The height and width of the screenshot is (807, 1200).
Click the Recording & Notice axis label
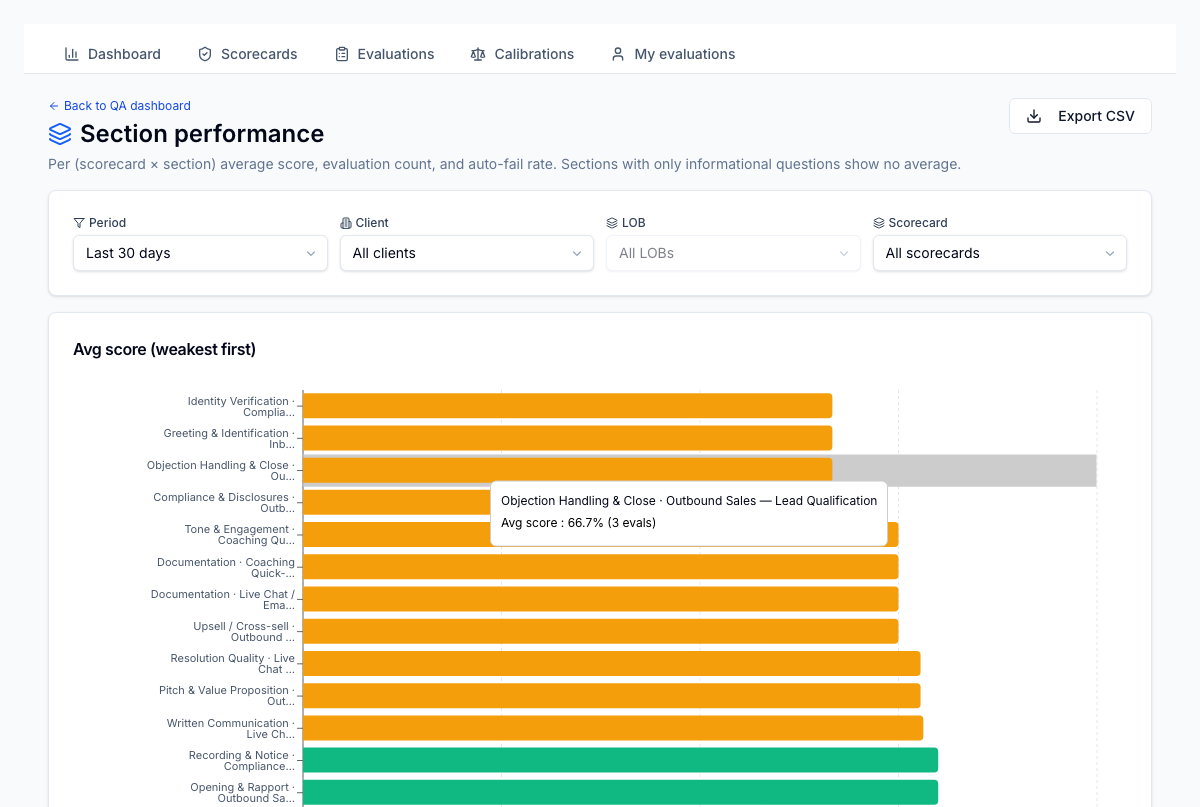point(242,761)
